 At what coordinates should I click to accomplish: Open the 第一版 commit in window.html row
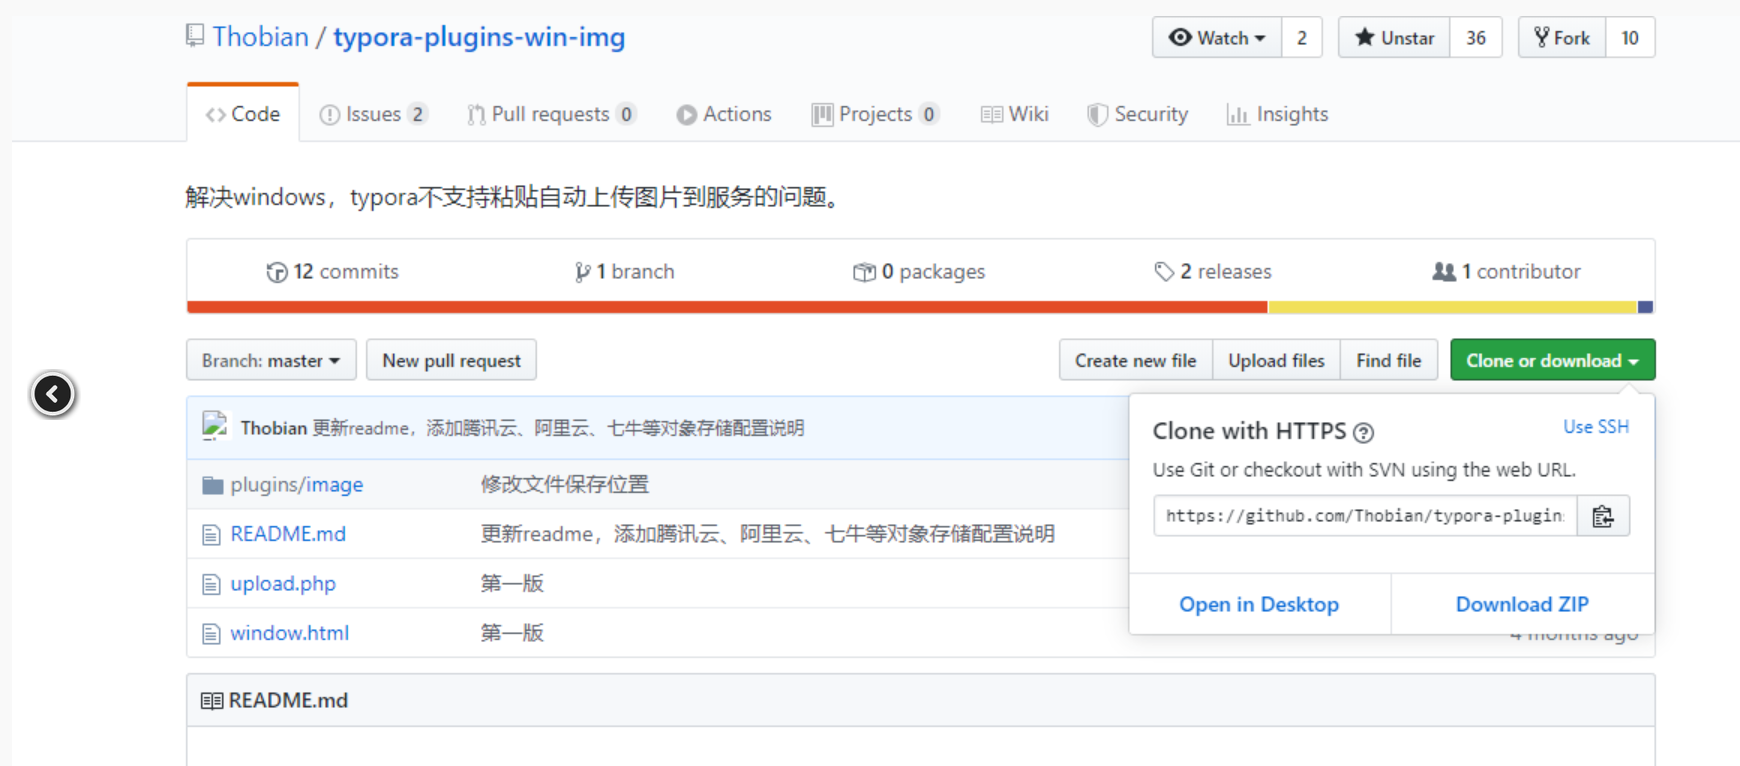512,633
